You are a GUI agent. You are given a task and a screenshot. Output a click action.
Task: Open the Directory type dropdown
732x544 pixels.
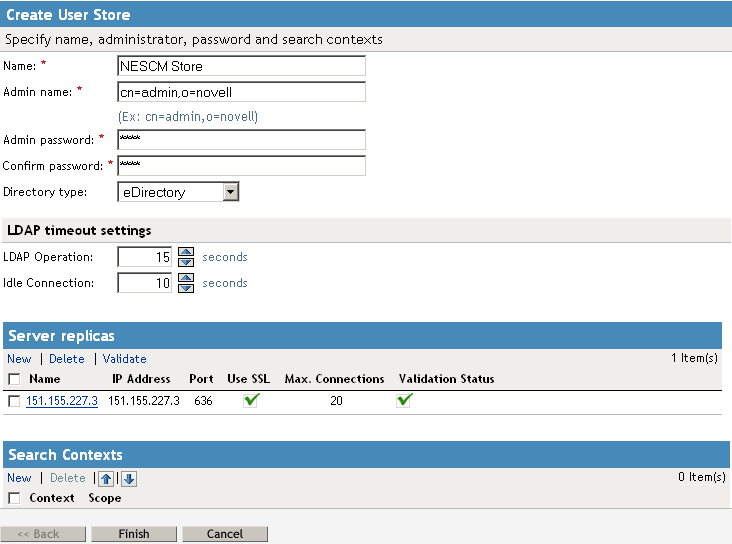click(178, 192)
